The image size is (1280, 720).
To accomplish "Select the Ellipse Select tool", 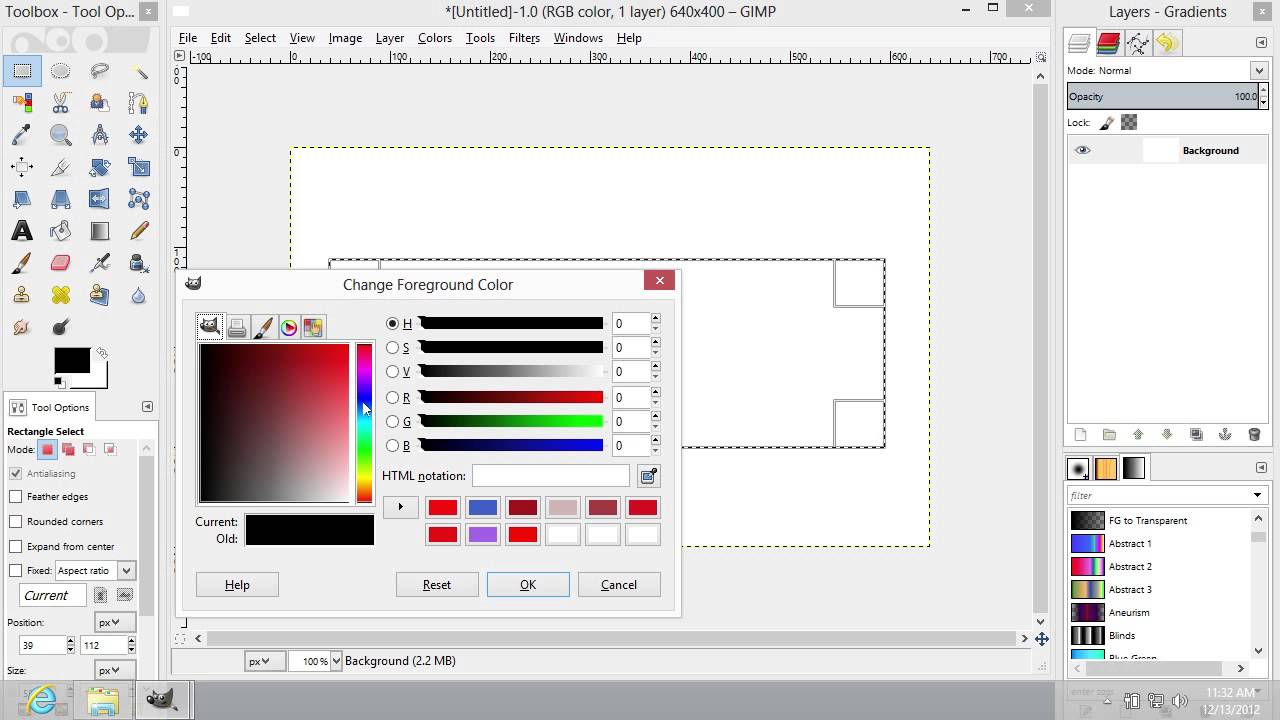I will (x=61, y=71).
